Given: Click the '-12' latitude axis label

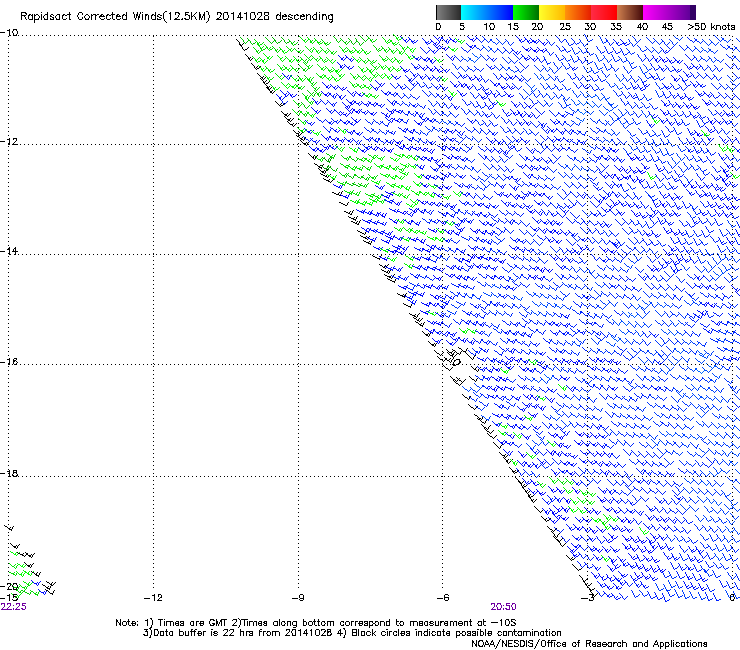Looking at the screenshot, I should tap(9, 142).
